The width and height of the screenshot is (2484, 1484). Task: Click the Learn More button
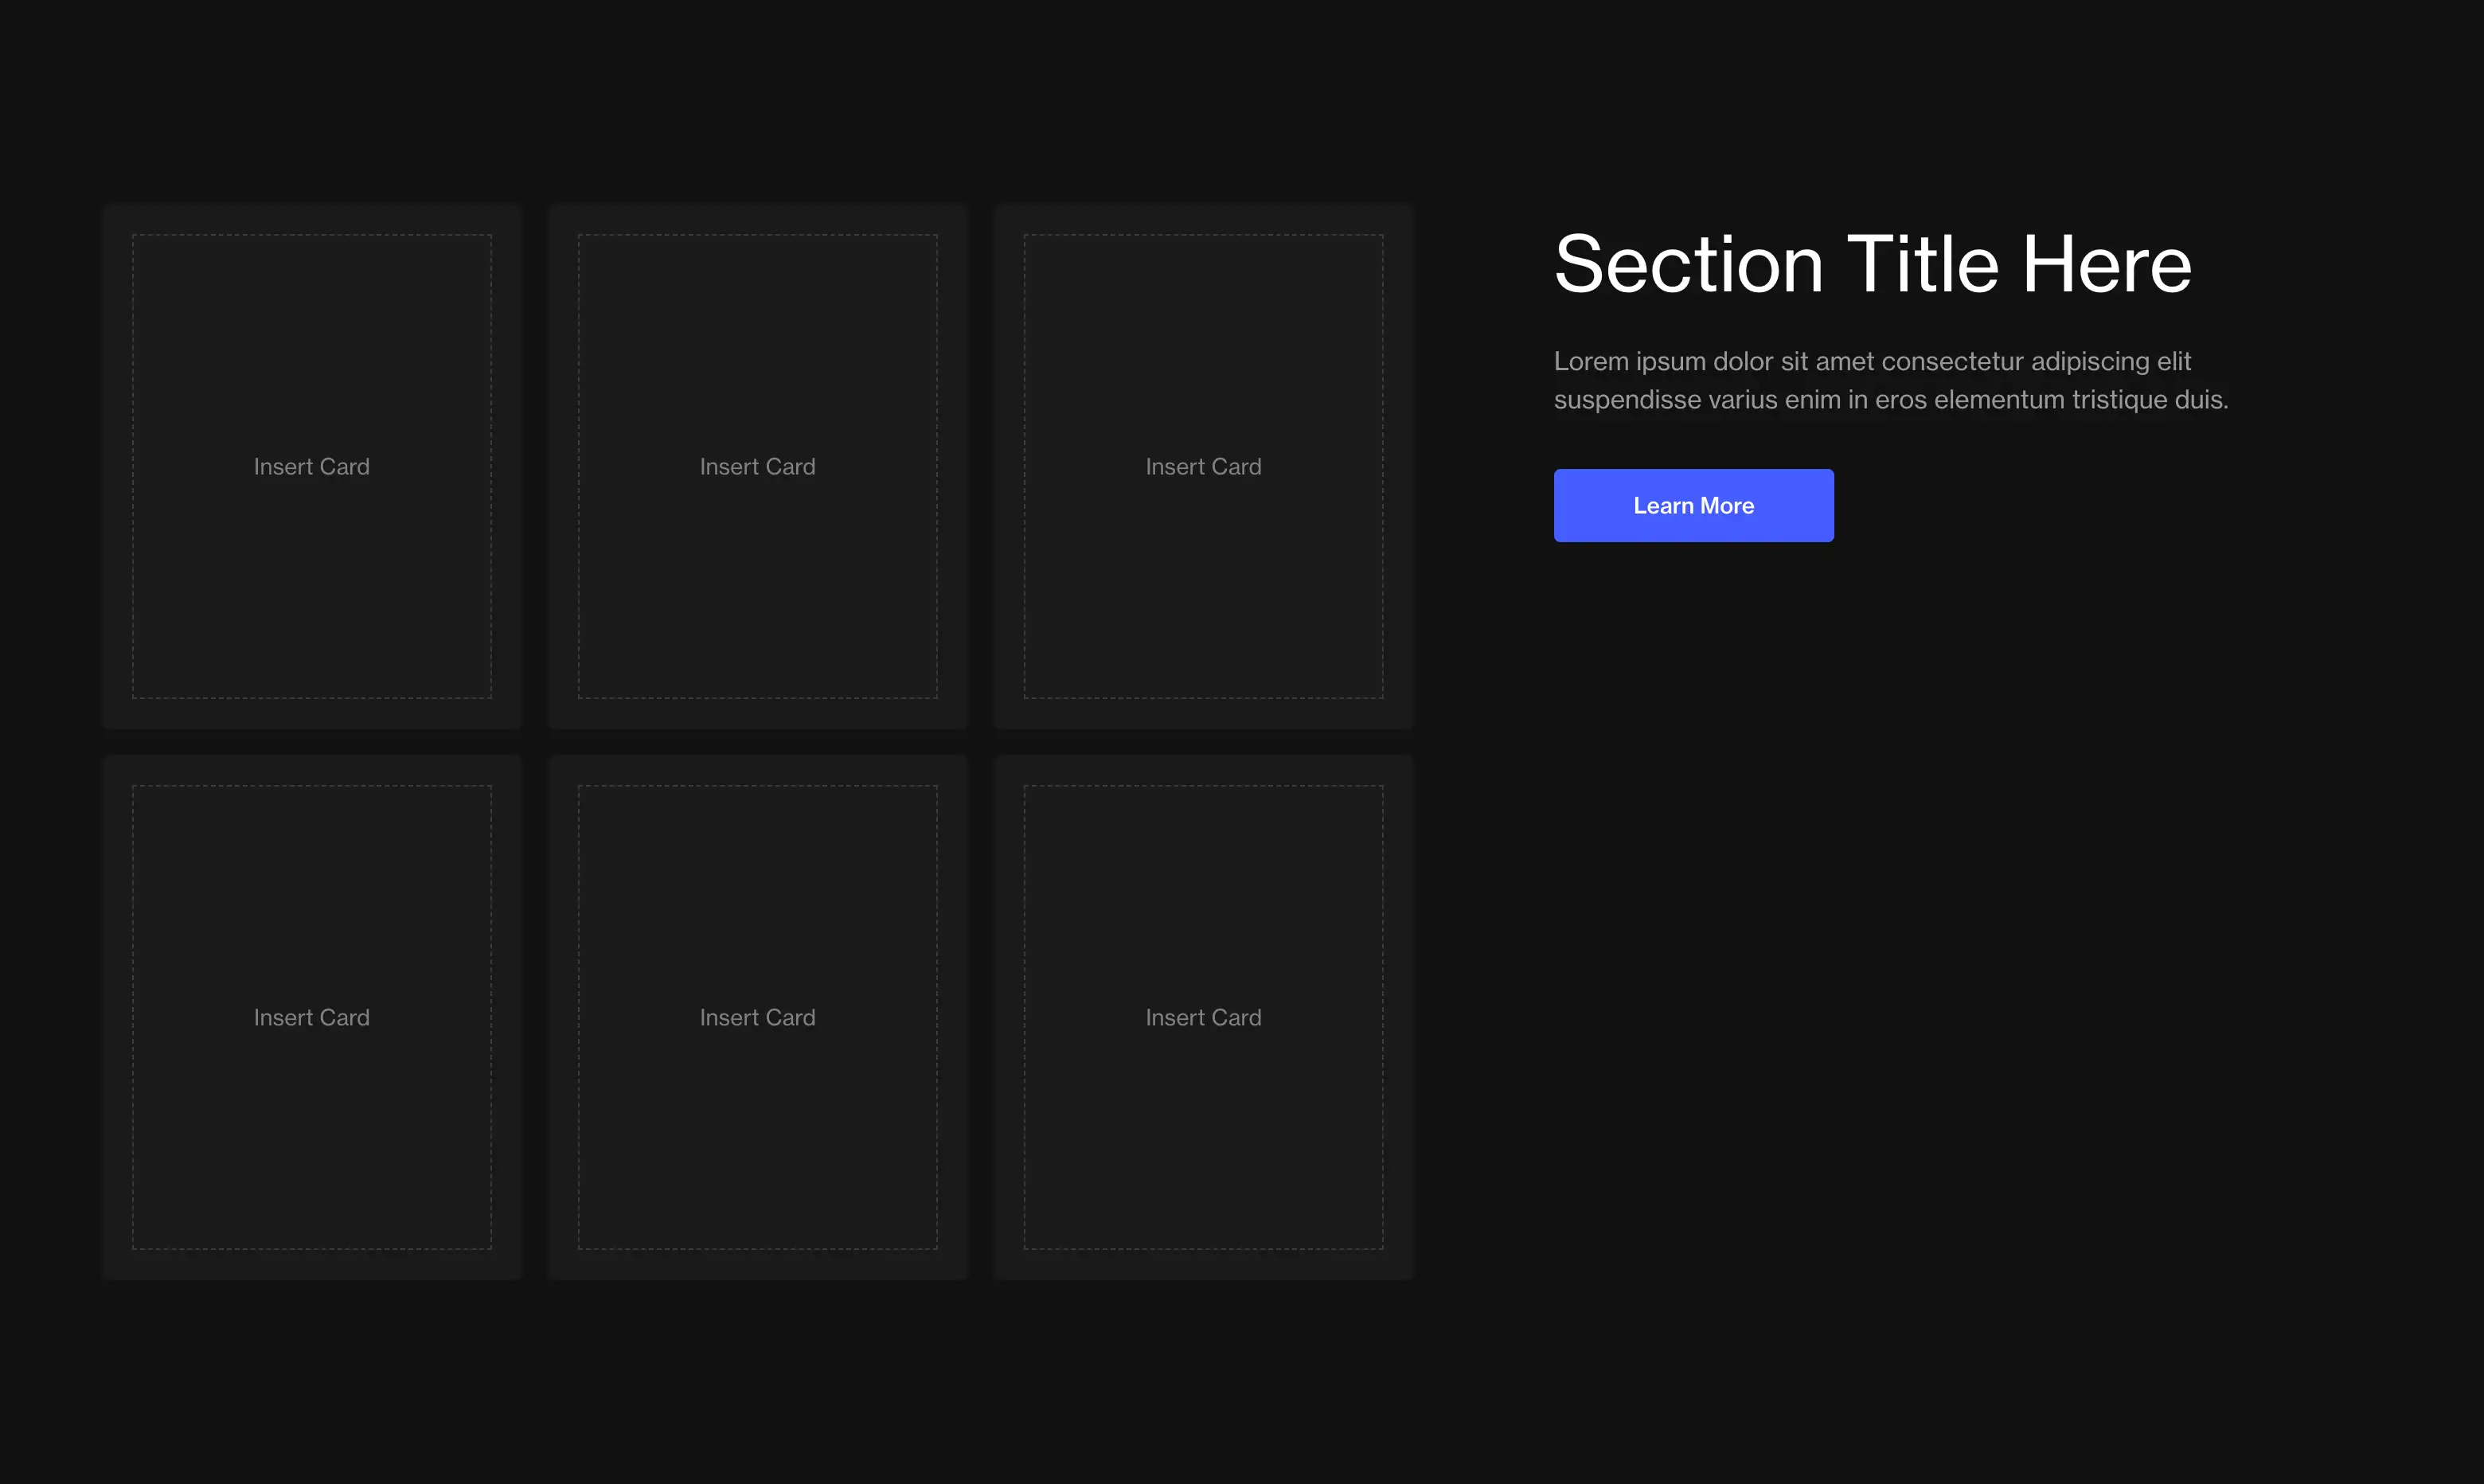point(1693,506)
